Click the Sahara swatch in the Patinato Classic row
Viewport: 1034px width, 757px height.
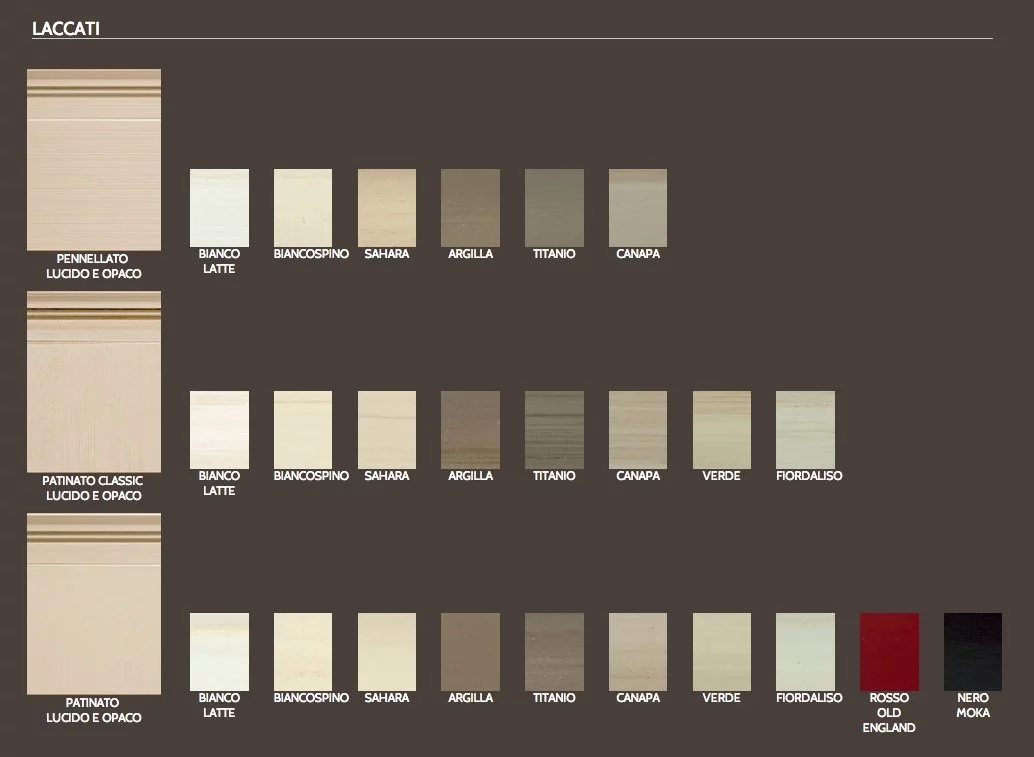coord(387,430)
